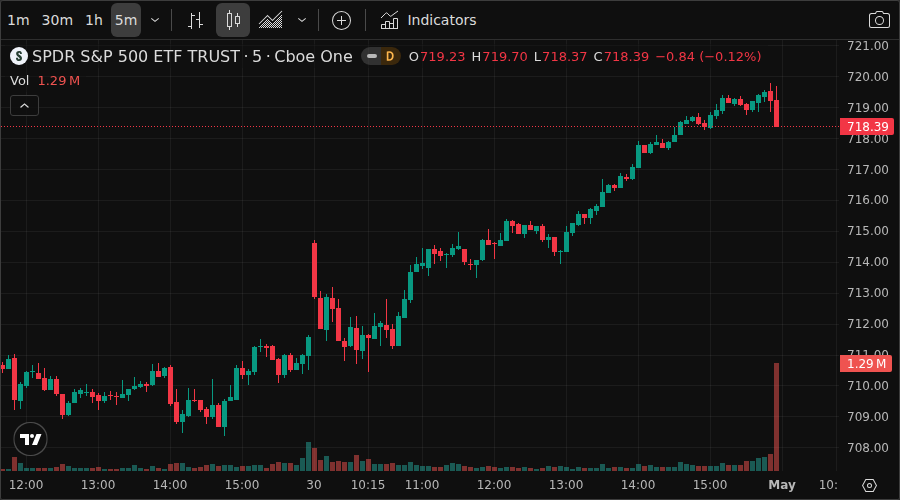Open the chart style dropdown arrow
Viewport: 900px width, 500px height.
click(x=302, y=20)
